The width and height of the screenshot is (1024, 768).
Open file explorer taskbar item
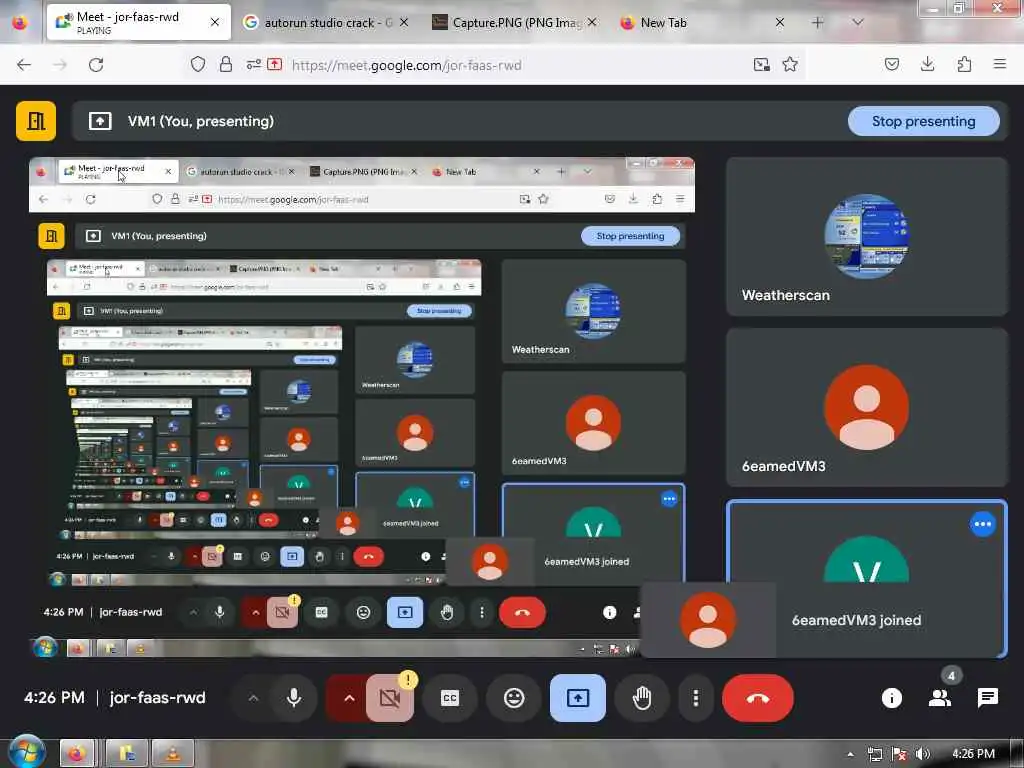coord(126,754)
